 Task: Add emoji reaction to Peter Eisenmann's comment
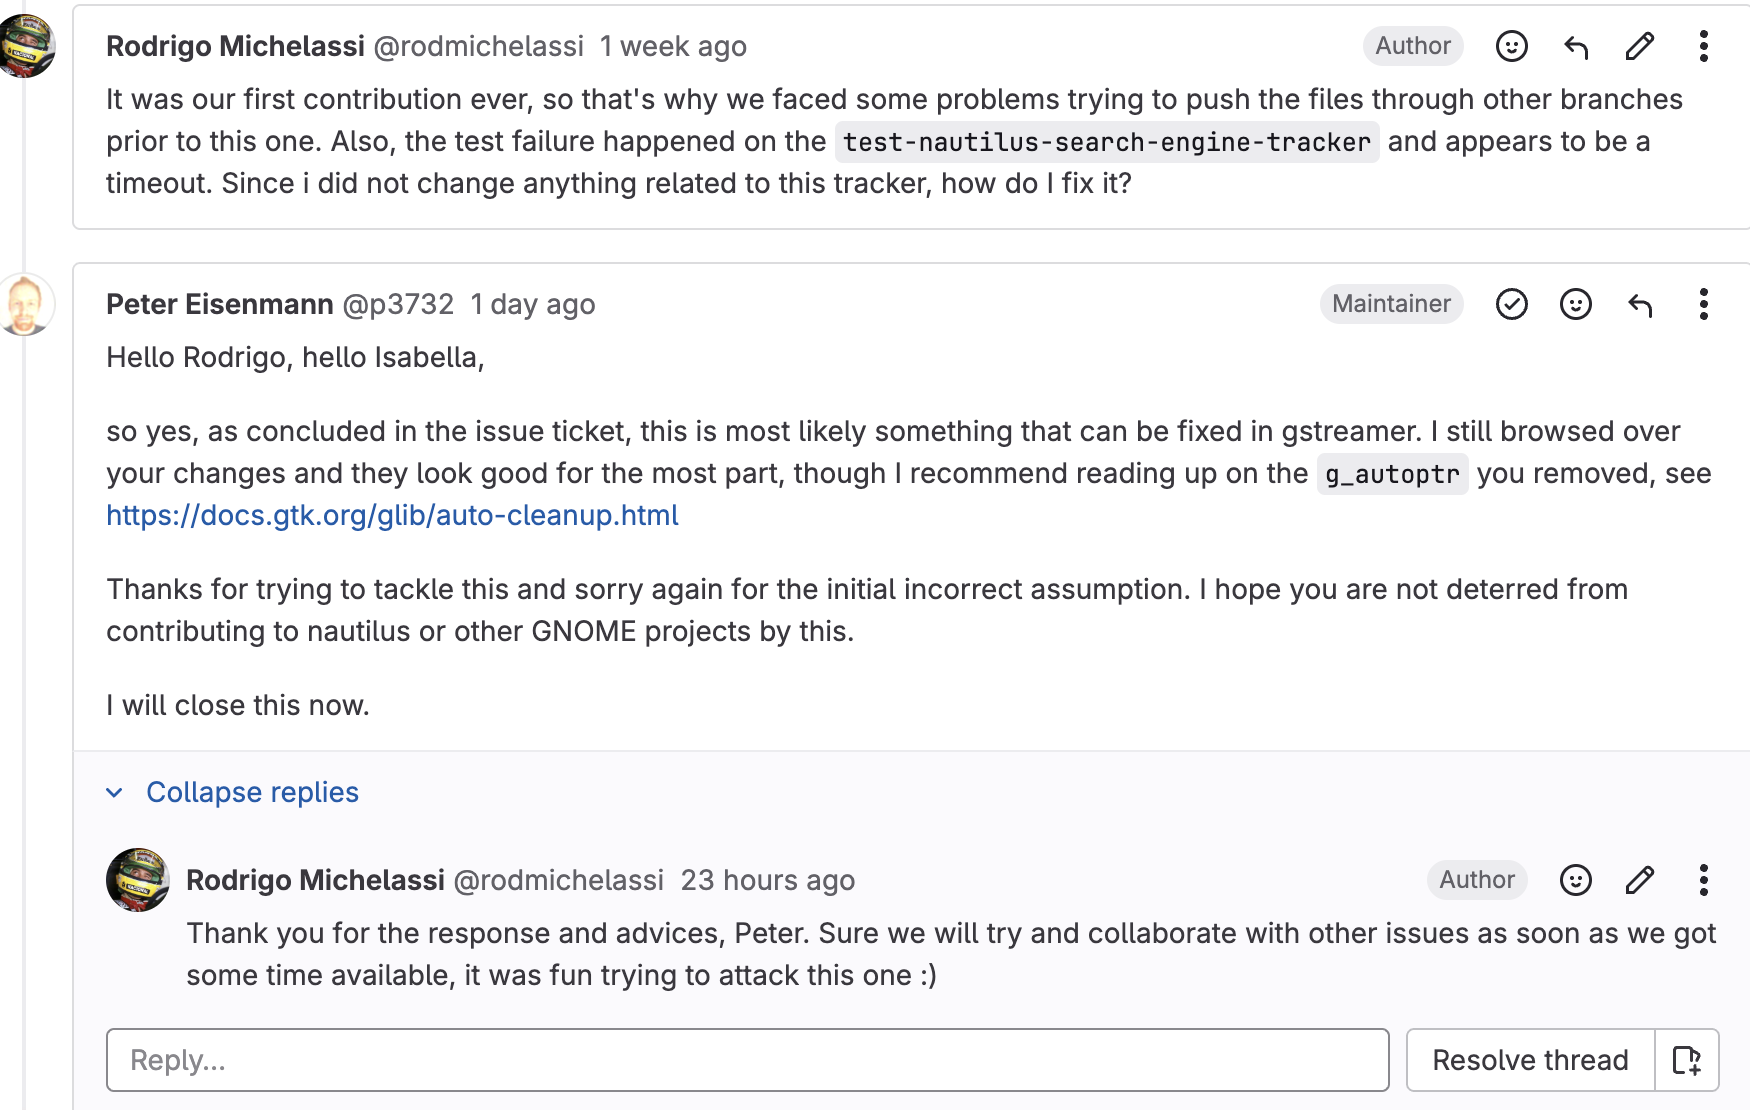point(1576,304)
